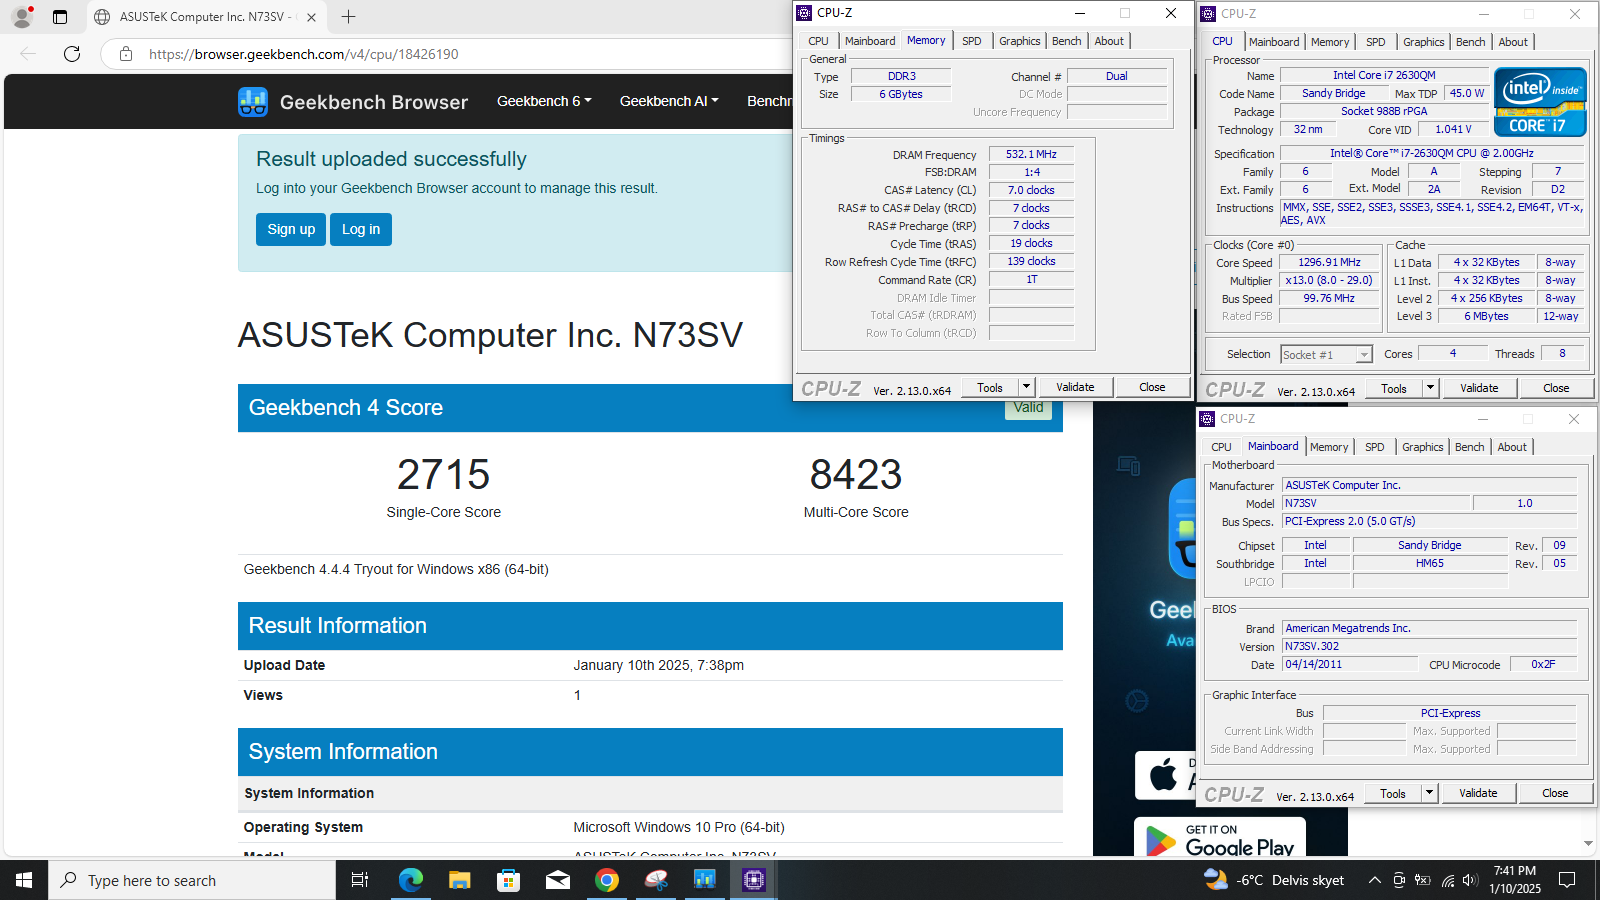
Task: Select the CPU tab in the Memory CPU-Z window
Action: click(818, 41)
